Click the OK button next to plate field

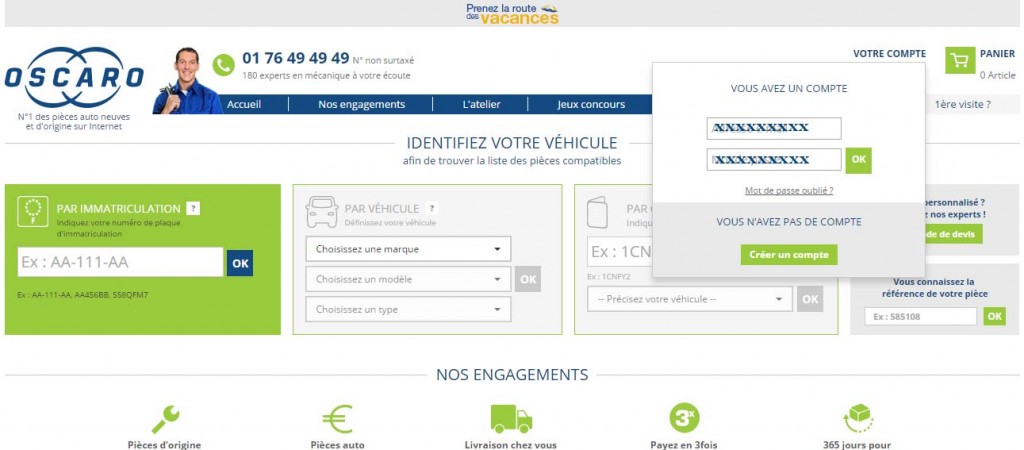click(x=240, y=263)
